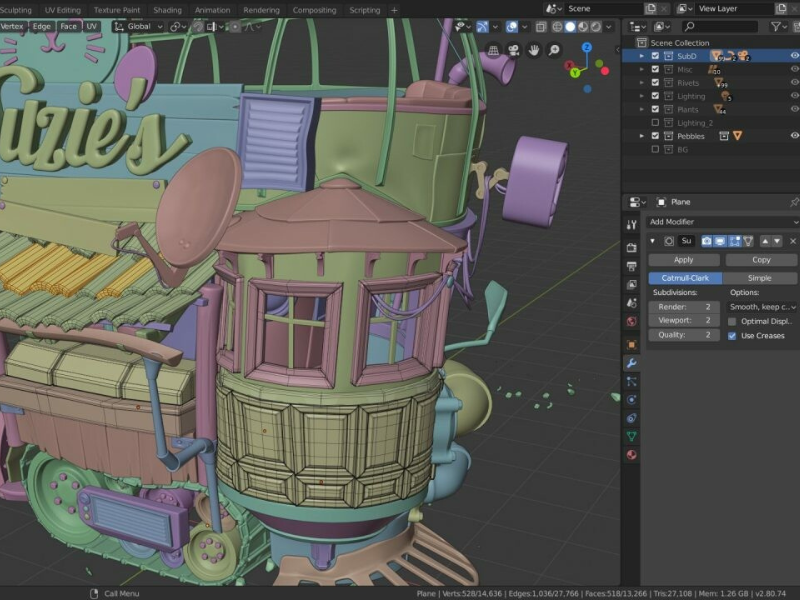Click the zoom magnifier icon in viewport

pyautogui.click(x=555, y=49)
